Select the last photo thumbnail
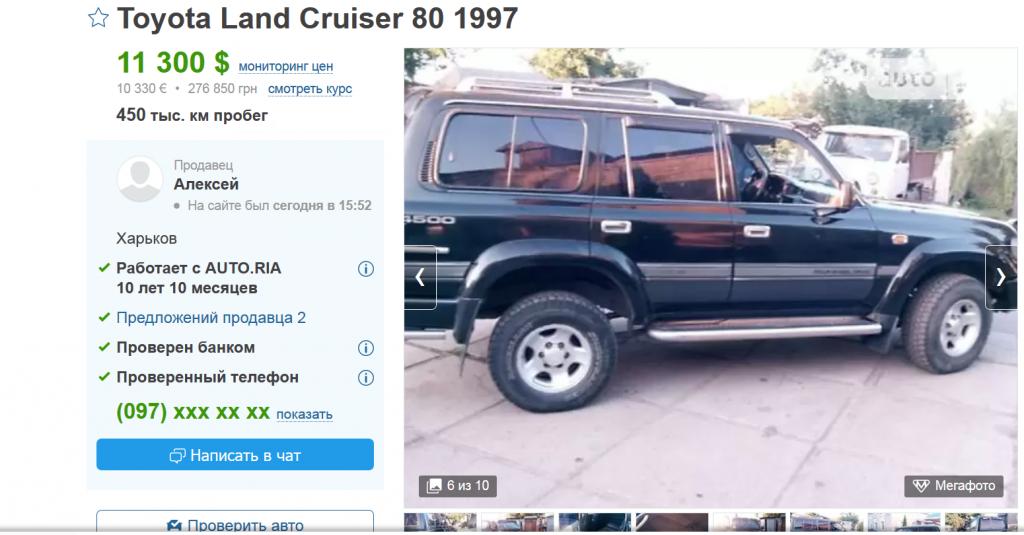Viewport: 1024px width, 535px height. point(980,522)
